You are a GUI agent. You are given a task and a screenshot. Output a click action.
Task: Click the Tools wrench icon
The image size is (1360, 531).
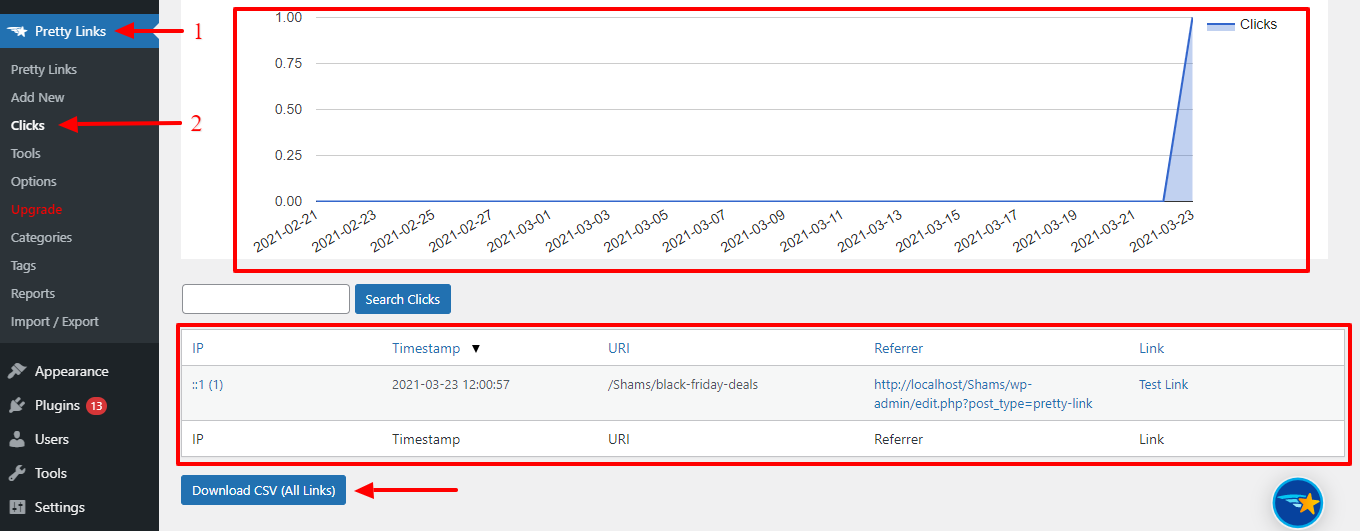click(16, 473)
